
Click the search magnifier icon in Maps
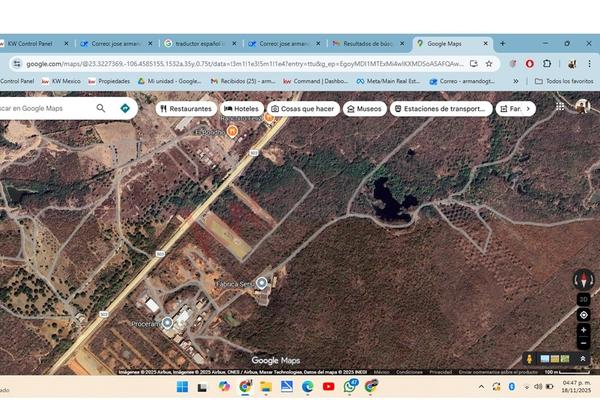(x=101, y=108)
